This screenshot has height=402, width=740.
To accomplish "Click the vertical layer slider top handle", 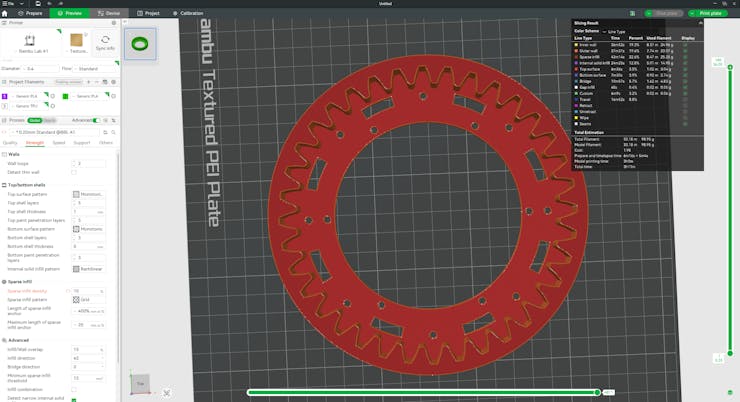I will coord(730,67).
